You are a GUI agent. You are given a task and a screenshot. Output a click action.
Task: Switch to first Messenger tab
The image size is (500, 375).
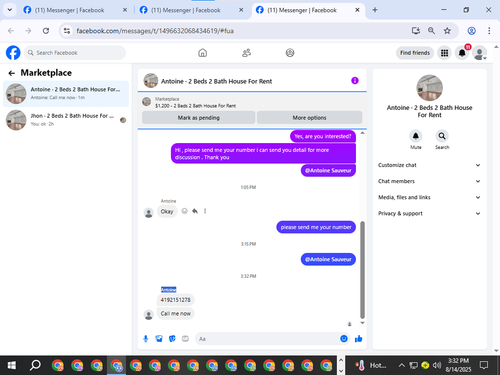click(x=75, y=10)
